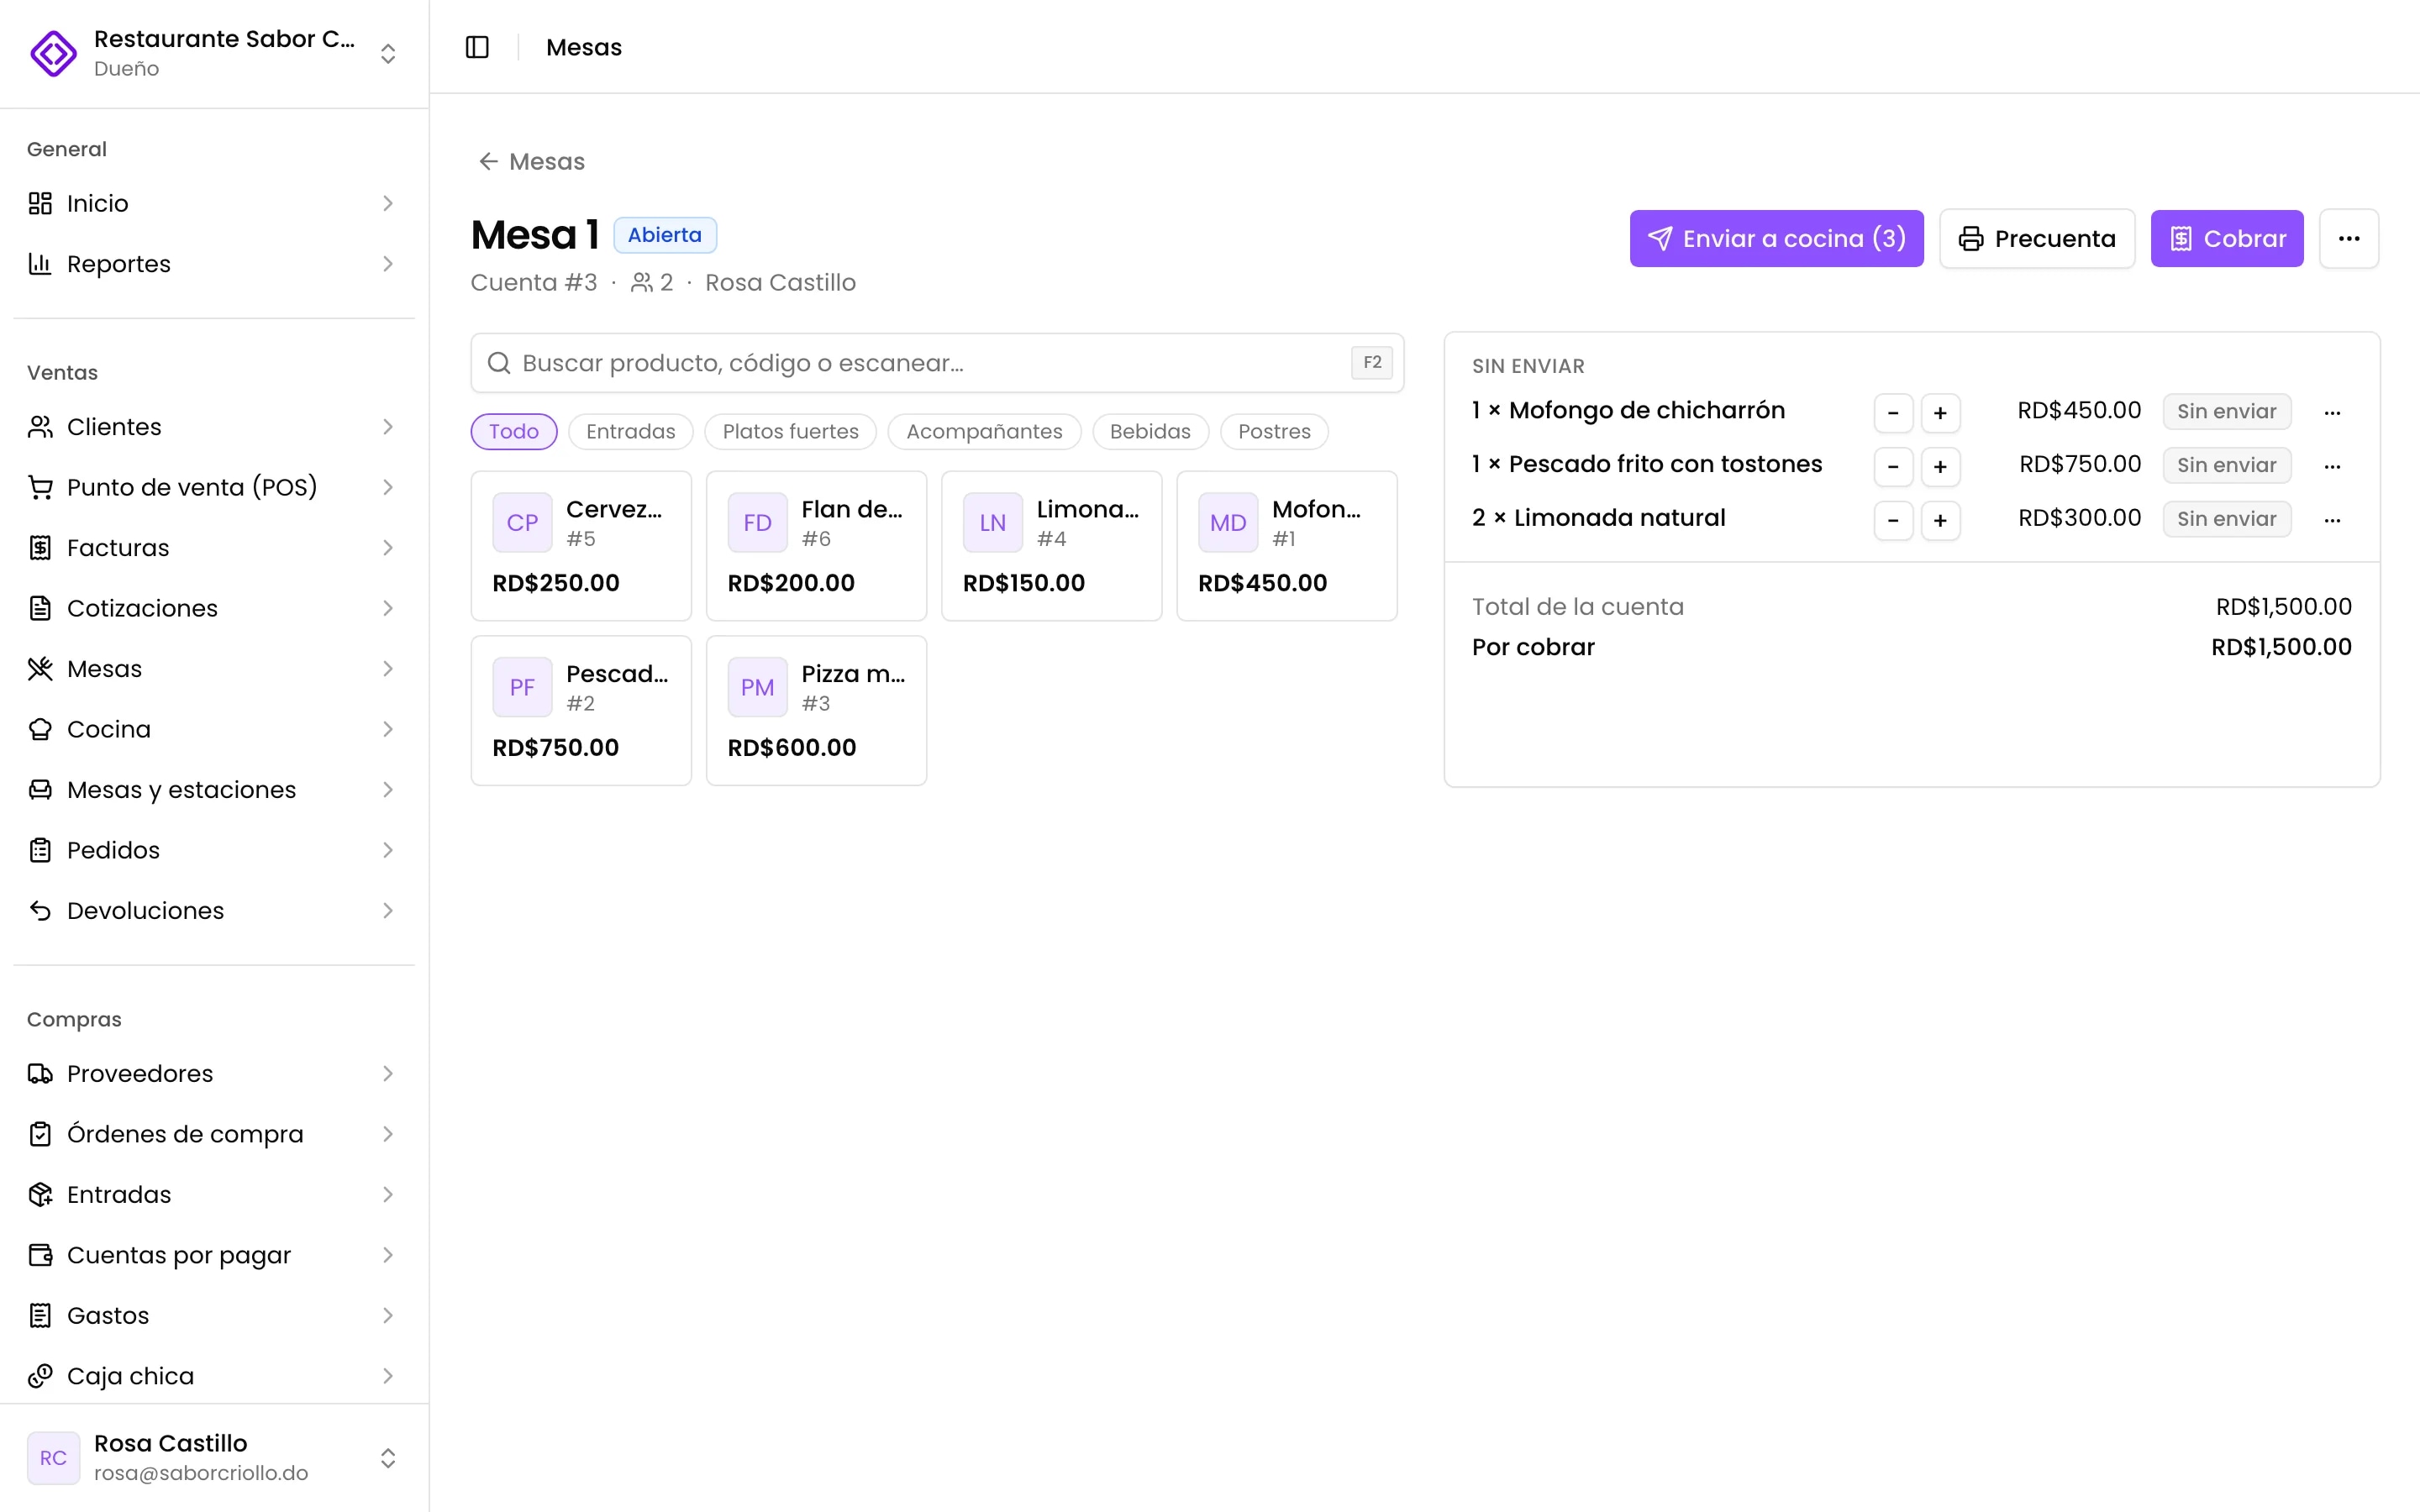Click the Proveedores truck icon
This screenshot has width=2420, height=1512.
point(40,1073)
